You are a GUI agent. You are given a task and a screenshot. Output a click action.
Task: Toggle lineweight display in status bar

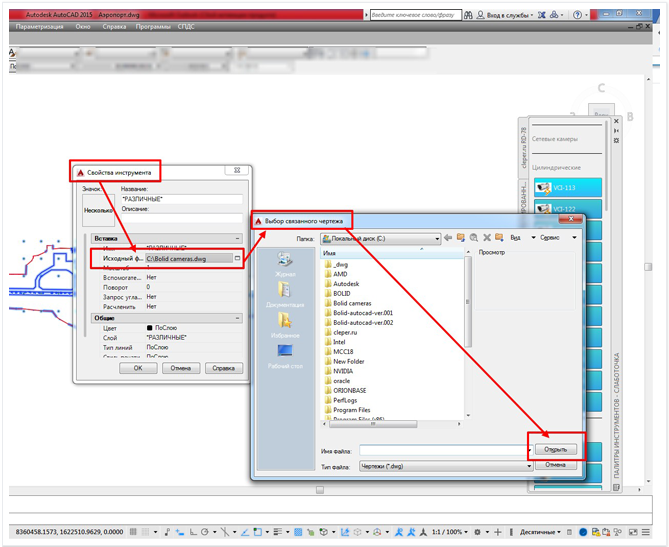pyautogui.click(x=278, y=532)
